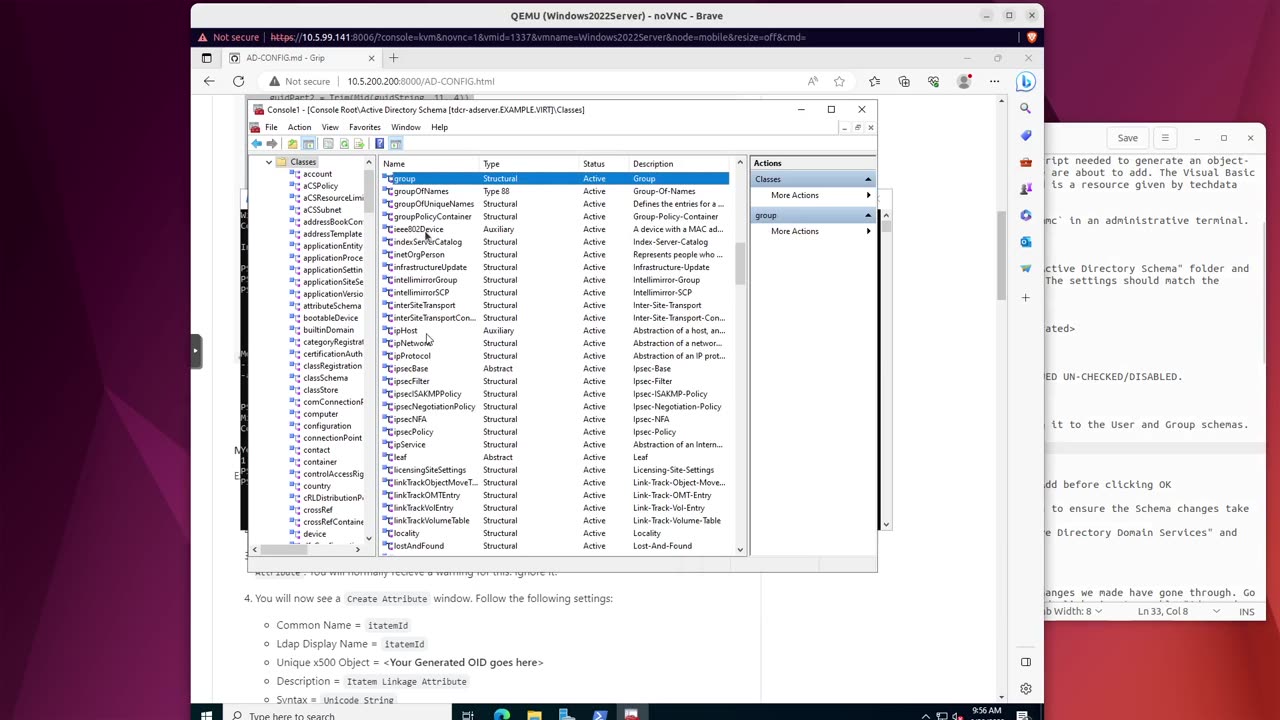Open Edge sidebar Games chess icon
Viewport: 1280px width, 720px height.
1025,188
